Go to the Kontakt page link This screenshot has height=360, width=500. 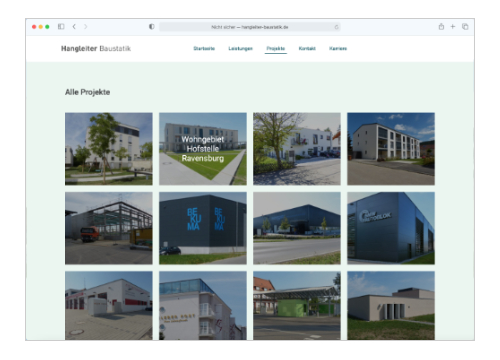point(307,49)
